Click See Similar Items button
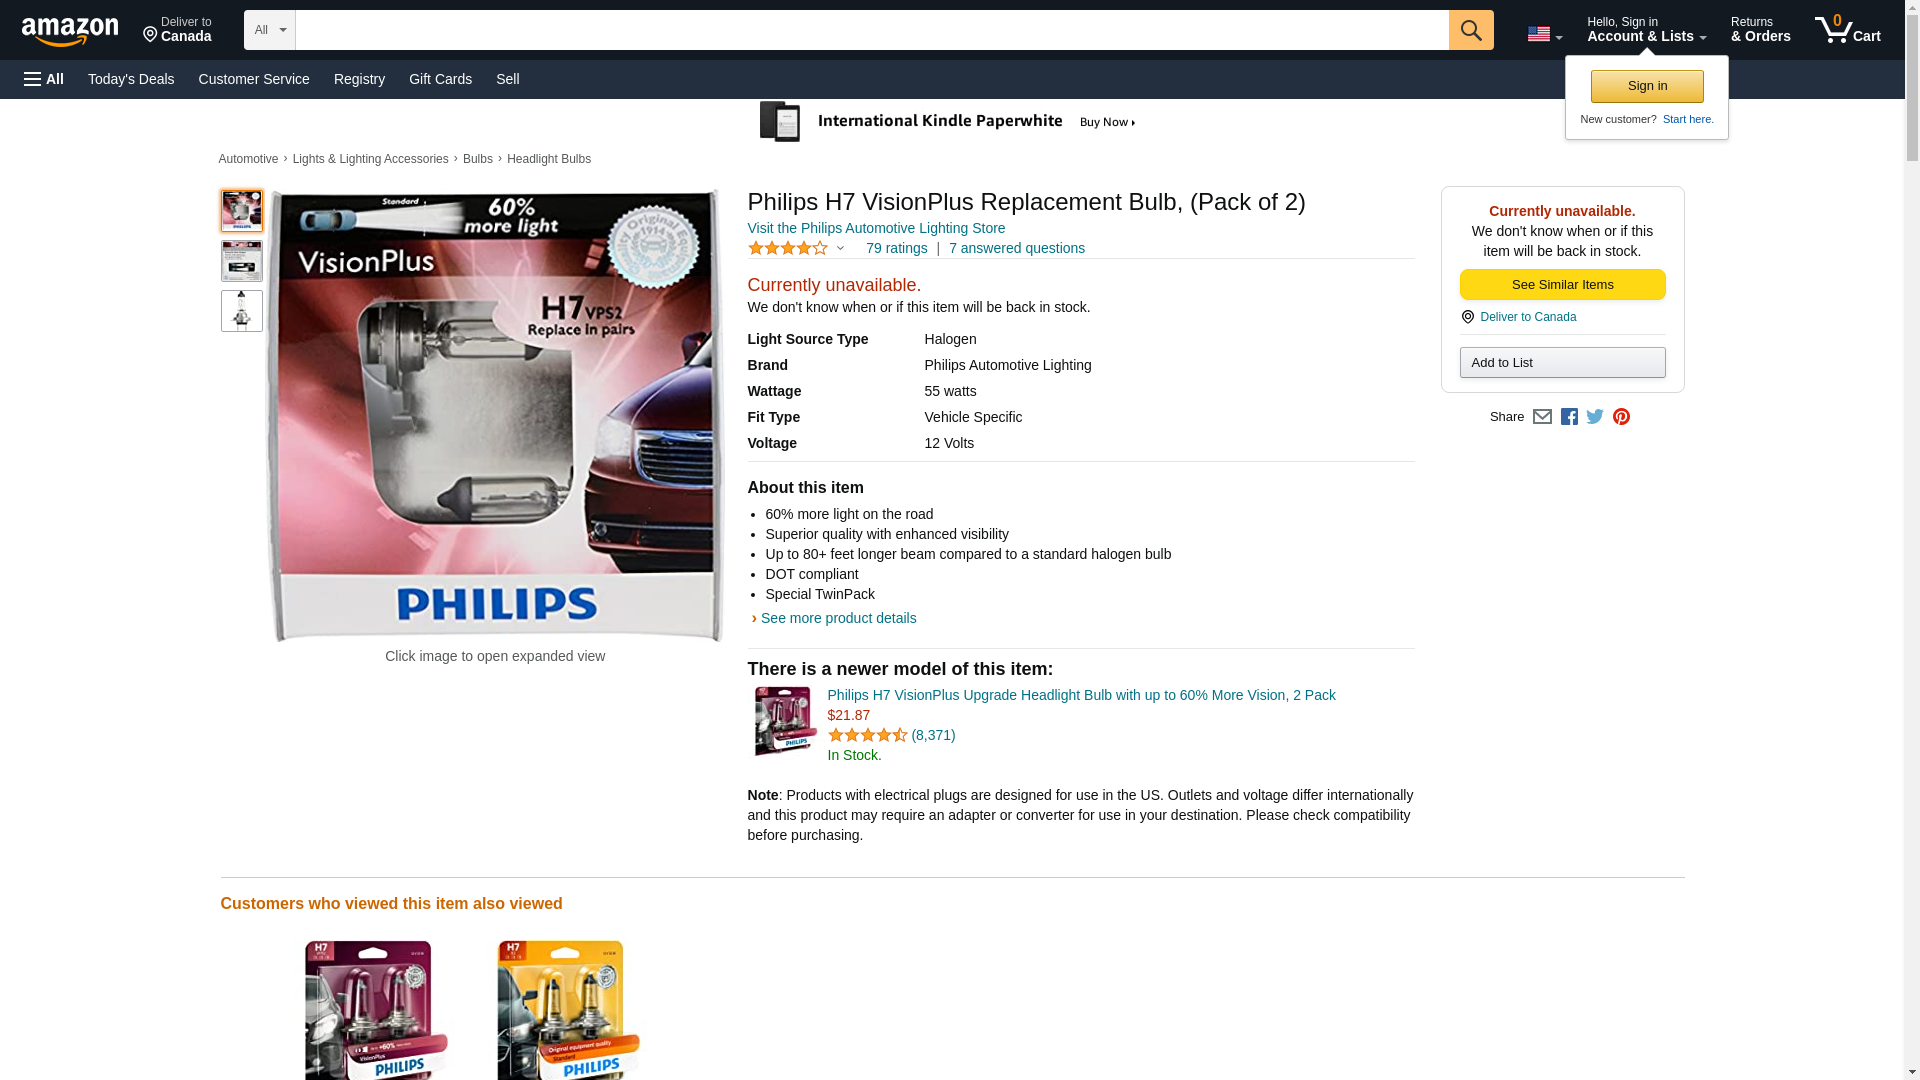1920x1080 pixels. (1562, 285)
